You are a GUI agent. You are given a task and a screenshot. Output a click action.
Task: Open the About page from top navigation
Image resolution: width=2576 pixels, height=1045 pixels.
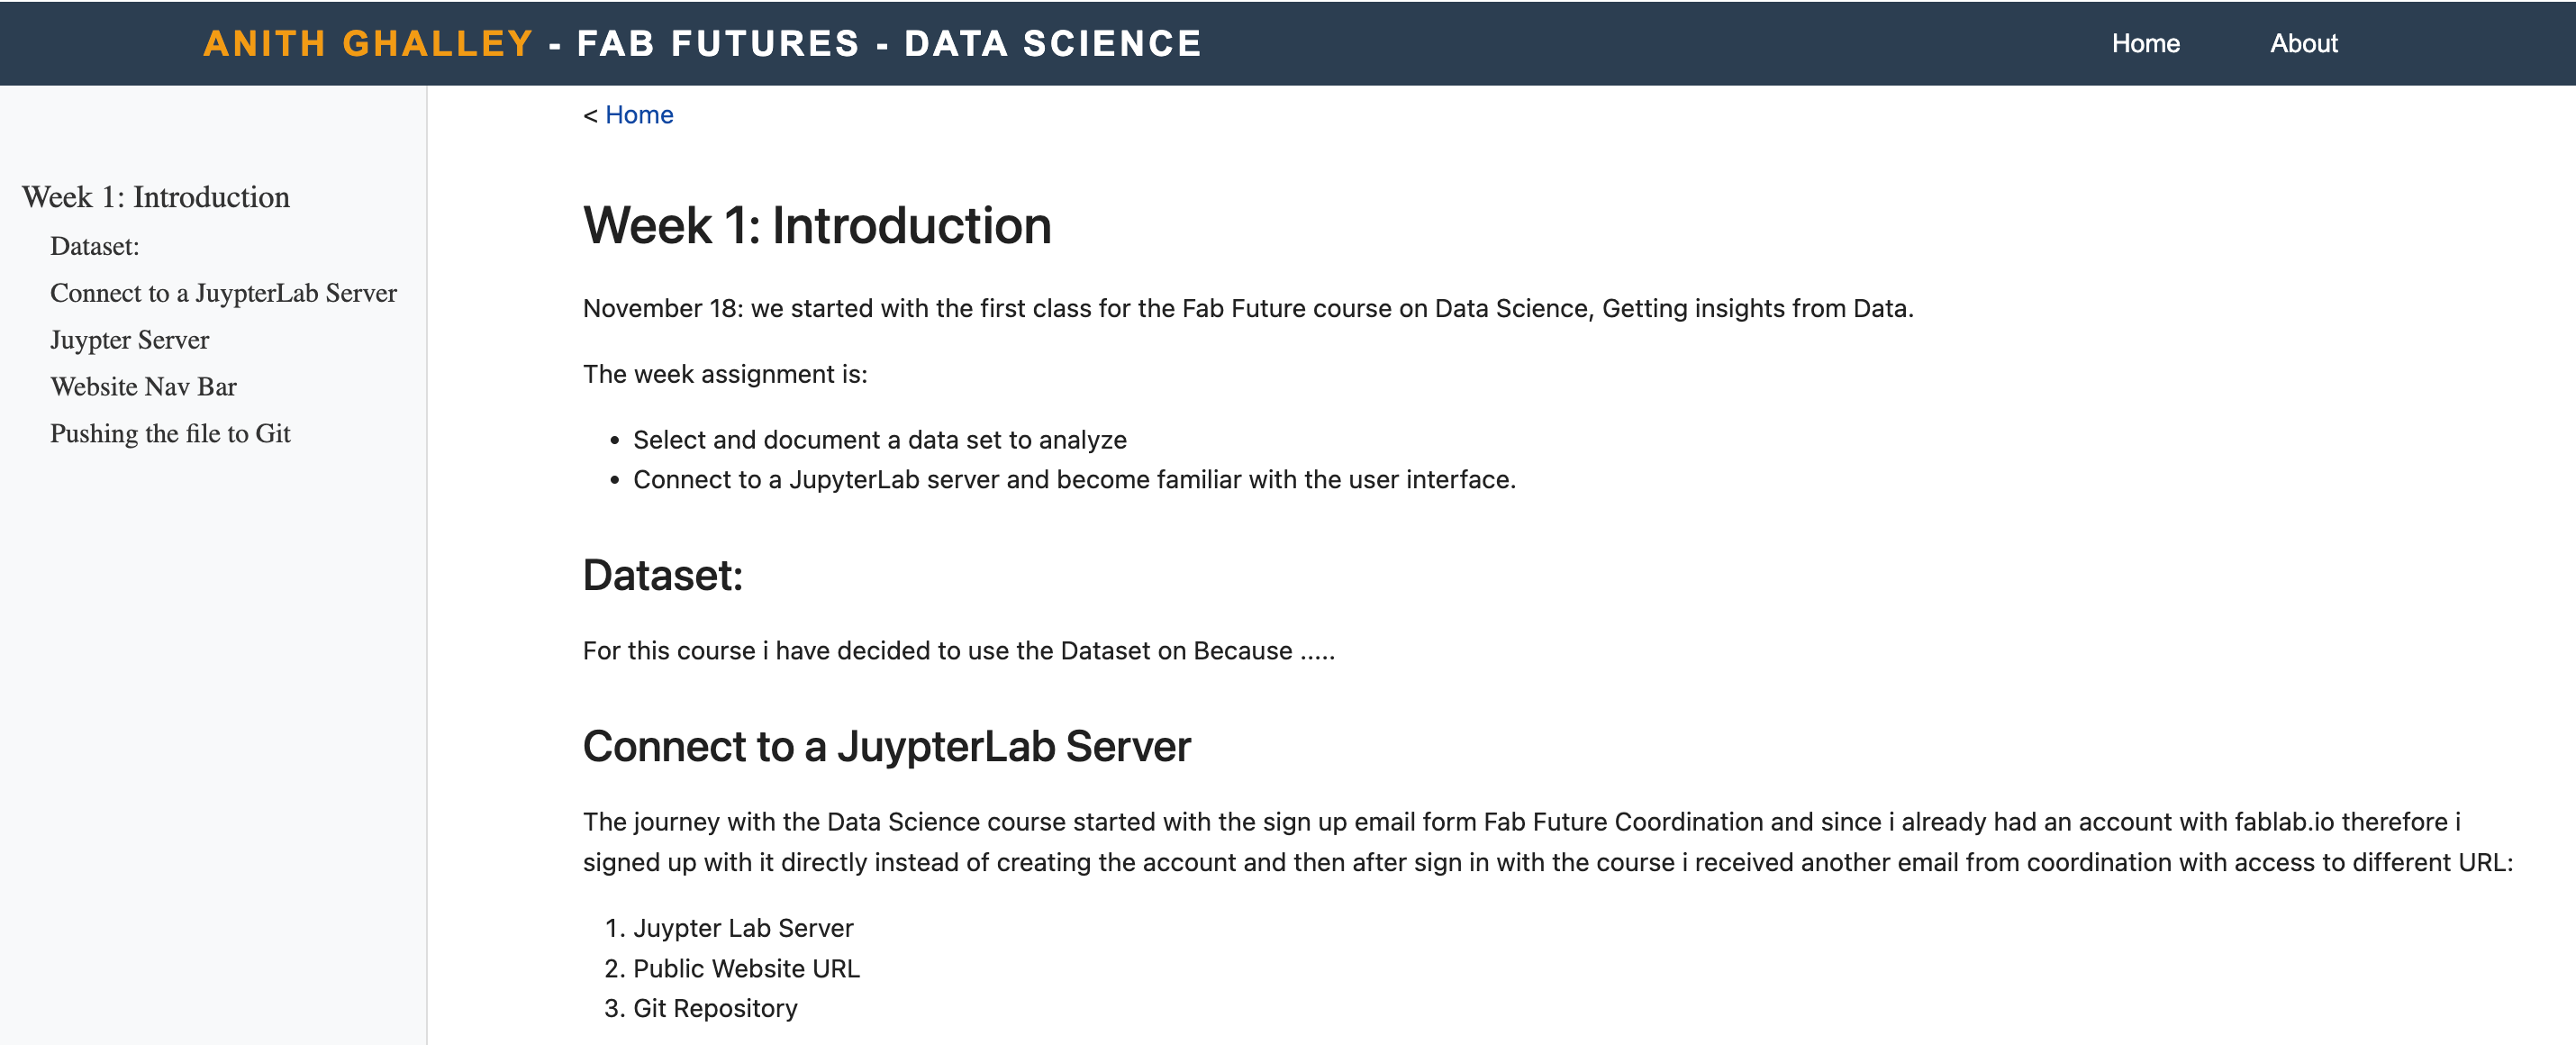[2303, 44]
